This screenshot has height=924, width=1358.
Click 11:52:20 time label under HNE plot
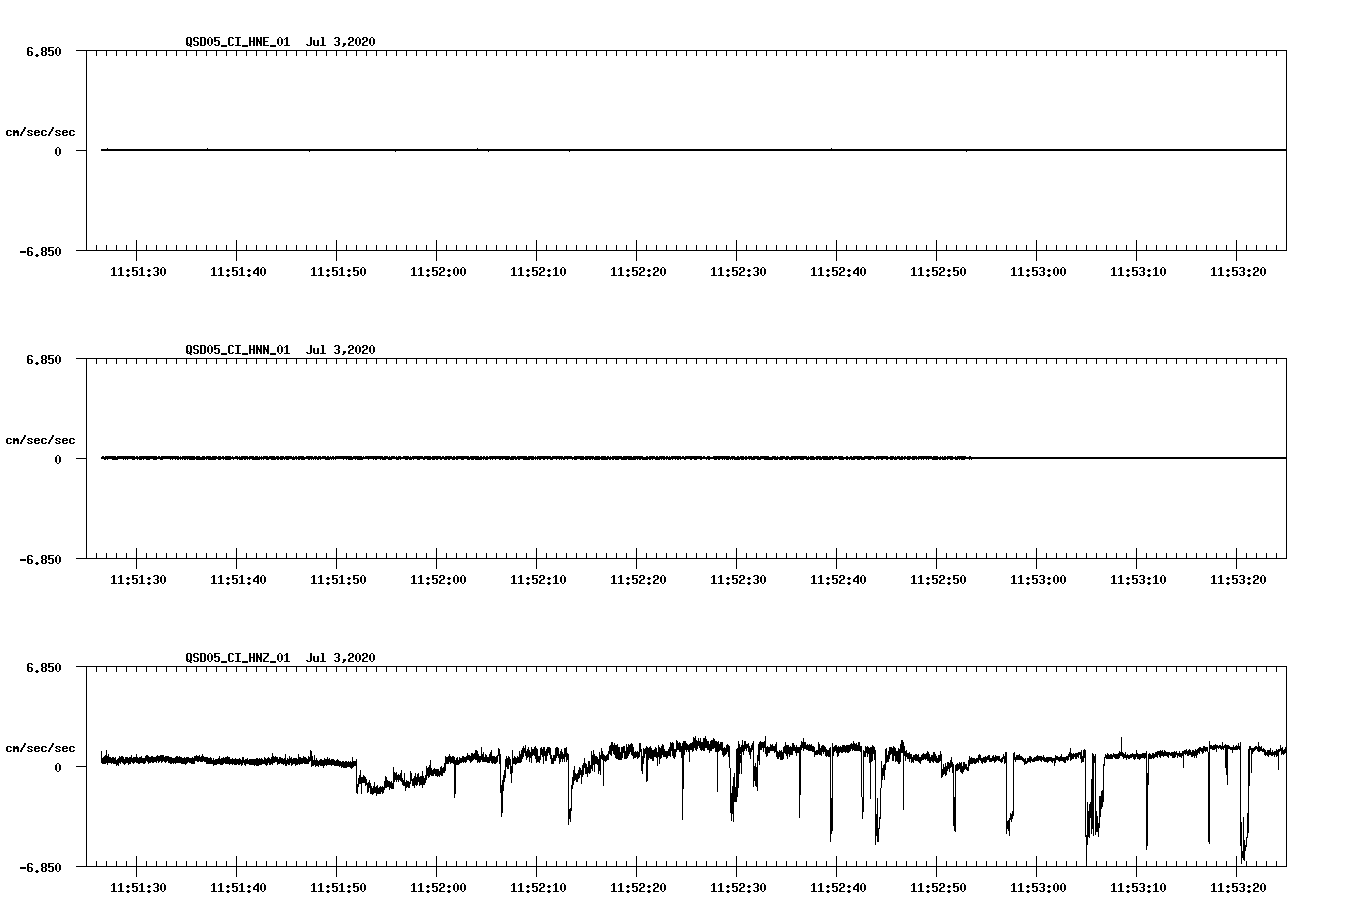pos(638,272)
